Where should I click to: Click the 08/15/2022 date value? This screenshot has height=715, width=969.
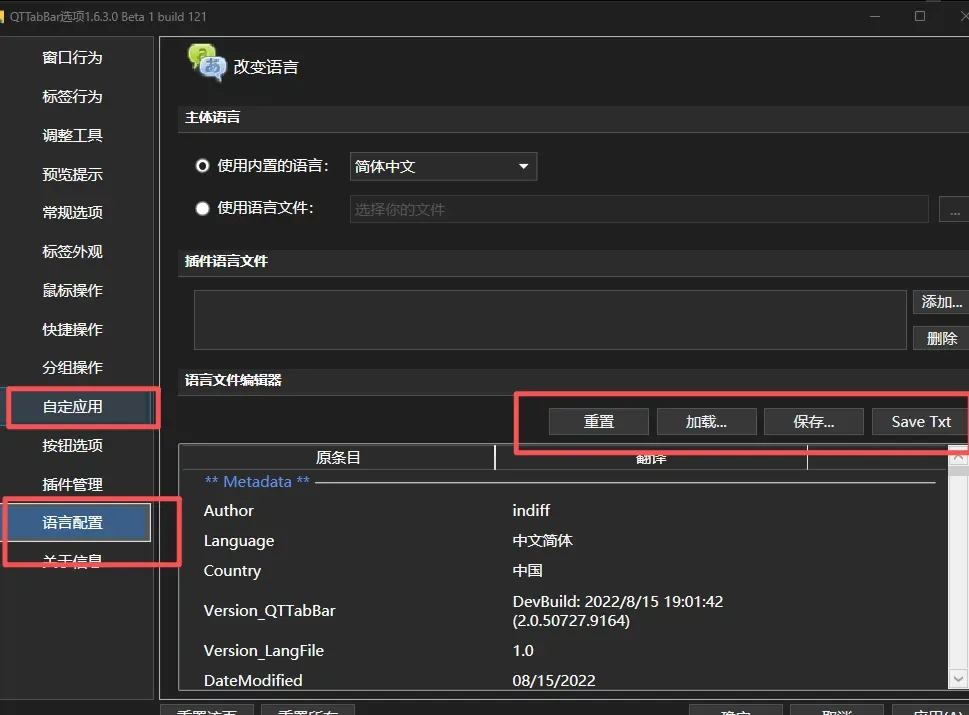click(x=554, y=680)
